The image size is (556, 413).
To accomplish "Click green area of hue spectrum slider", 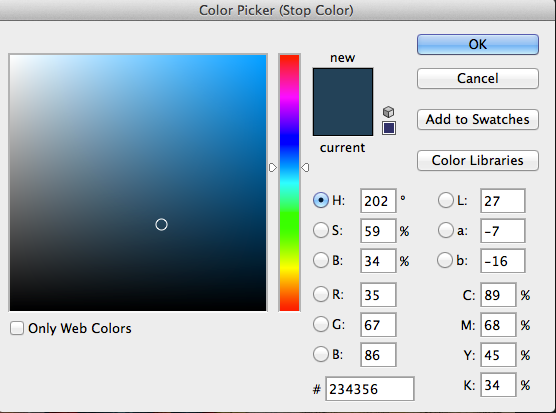I will pos(289,223).
